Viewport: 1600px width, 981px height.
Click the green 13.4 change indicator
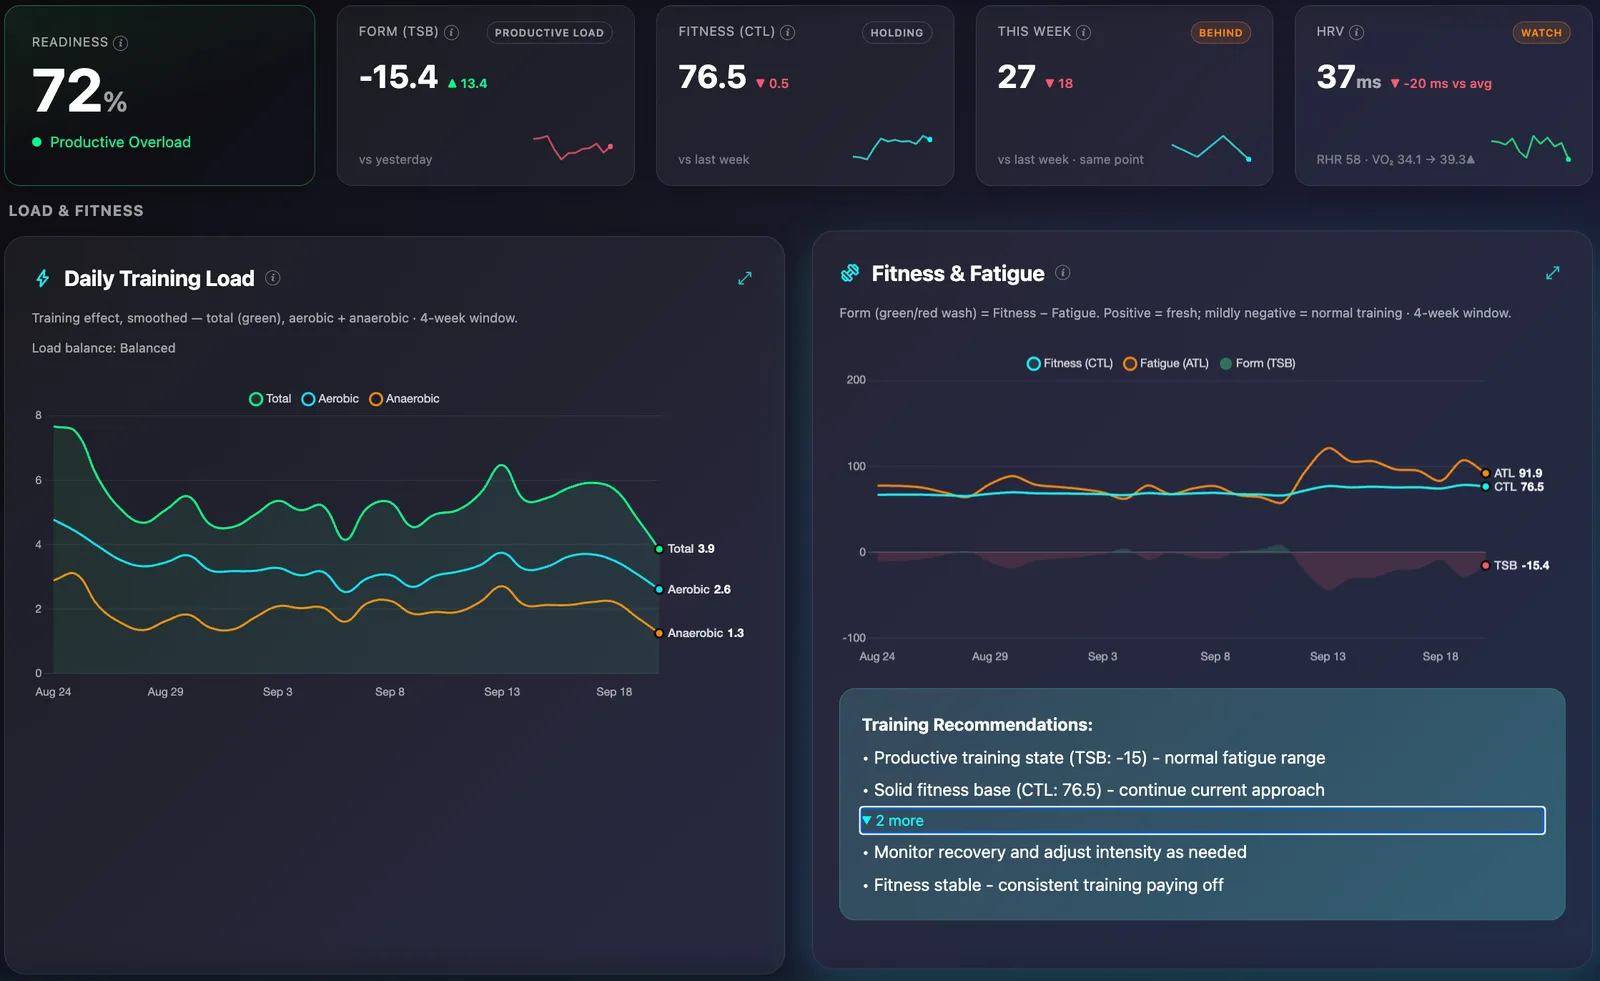click(467, 84)
